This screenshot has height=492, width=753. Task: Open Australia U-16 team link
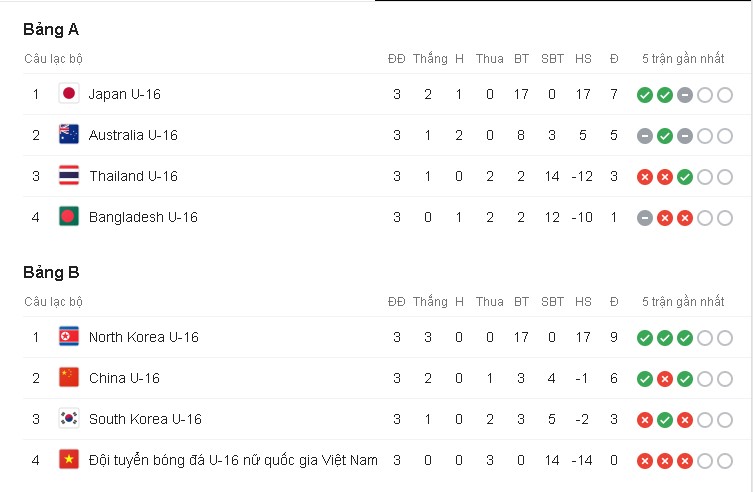[x=133, y=135]
